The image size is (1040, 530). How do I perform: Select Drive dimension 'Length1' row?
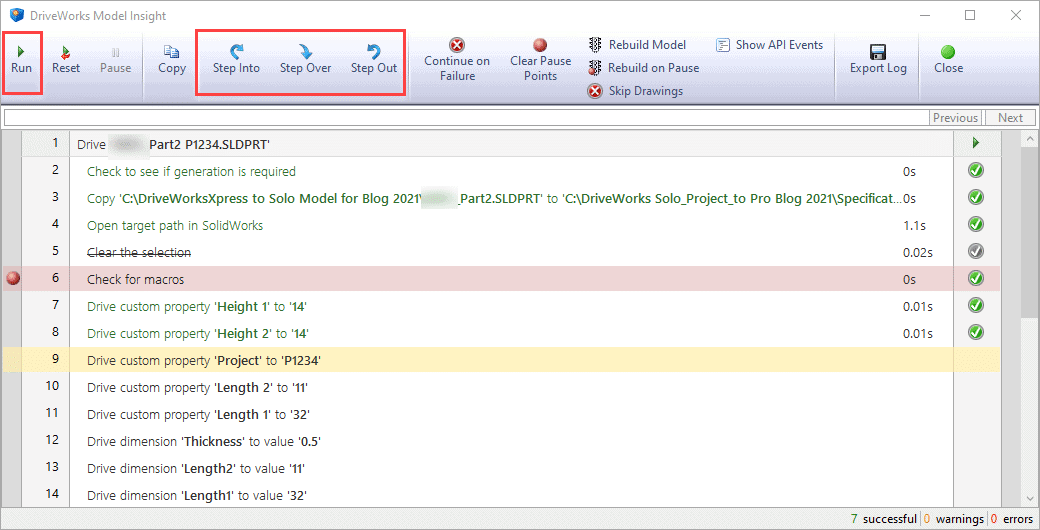(511, 495)
